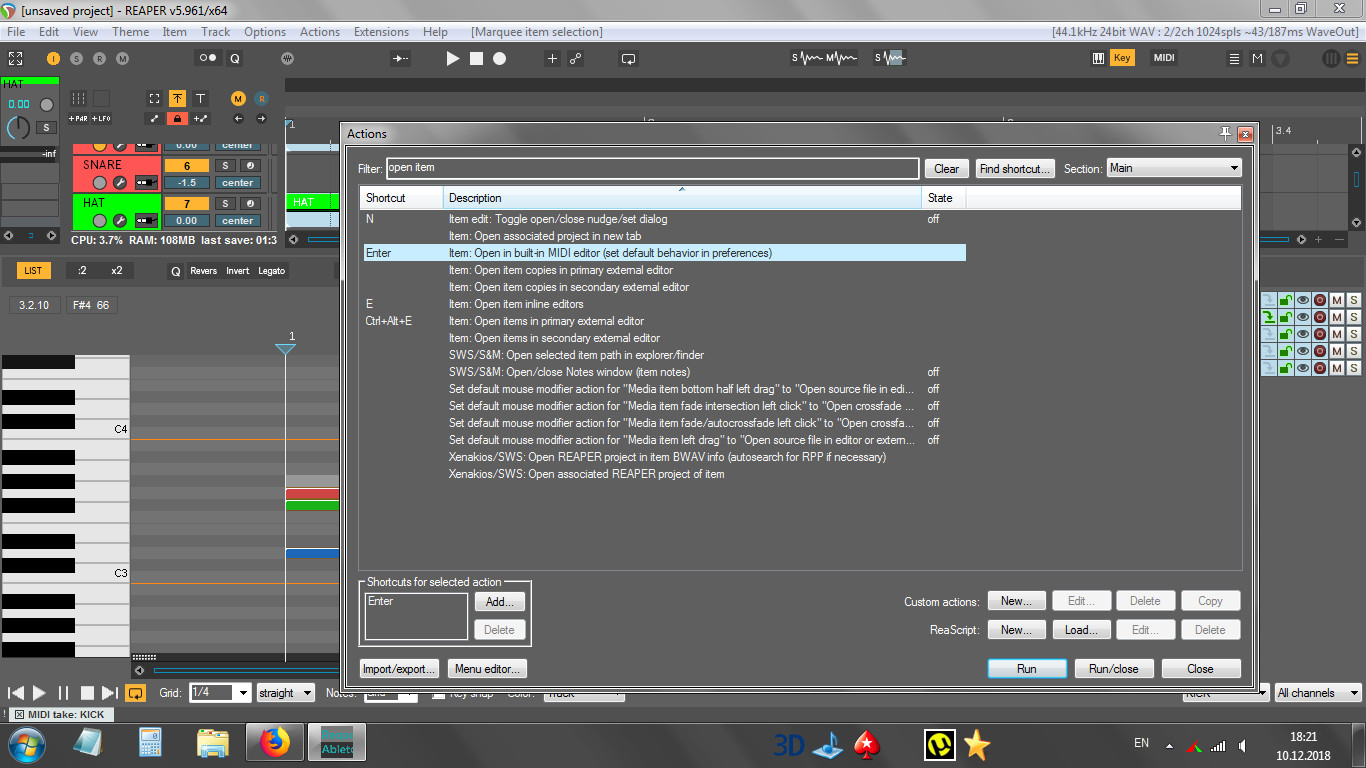Viewport: 1366px width, 768px height.
Task: Open the straight grid type dropdown
Action: tap(285, 693)
